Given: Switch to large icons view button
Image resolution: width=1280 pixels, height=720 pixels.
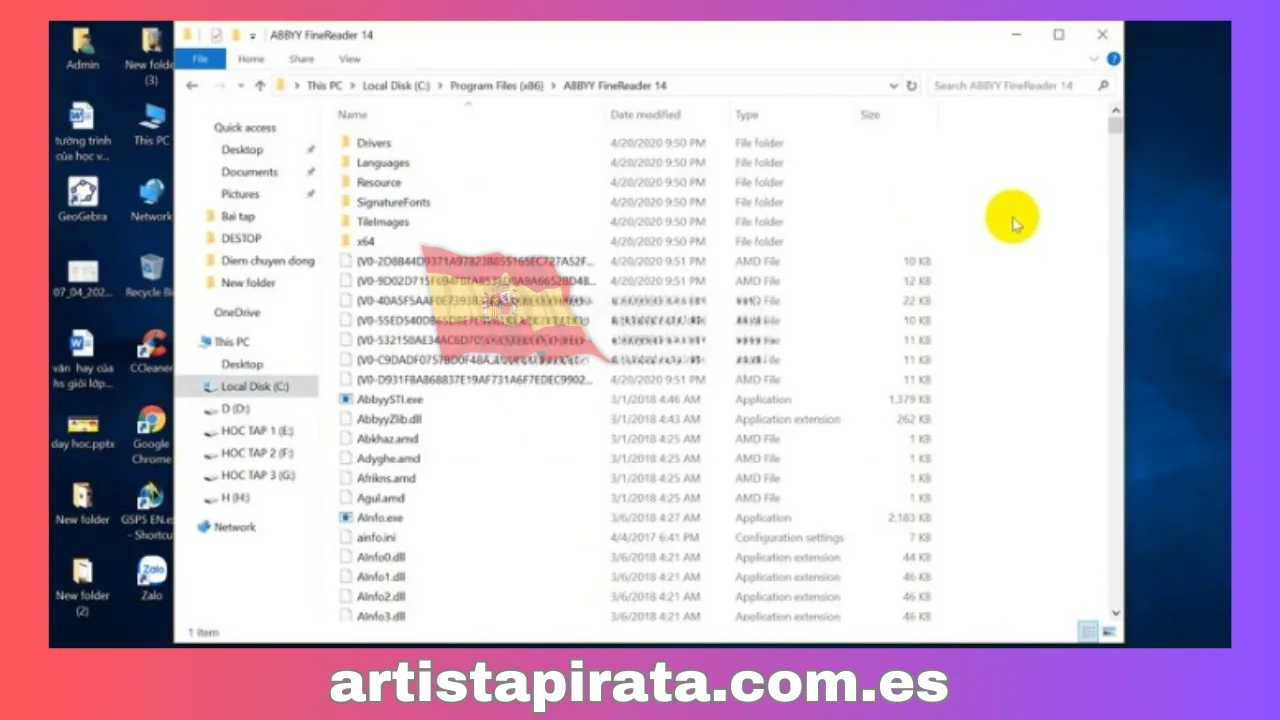Looking at the screenshot, I should tap(1109, 632).
